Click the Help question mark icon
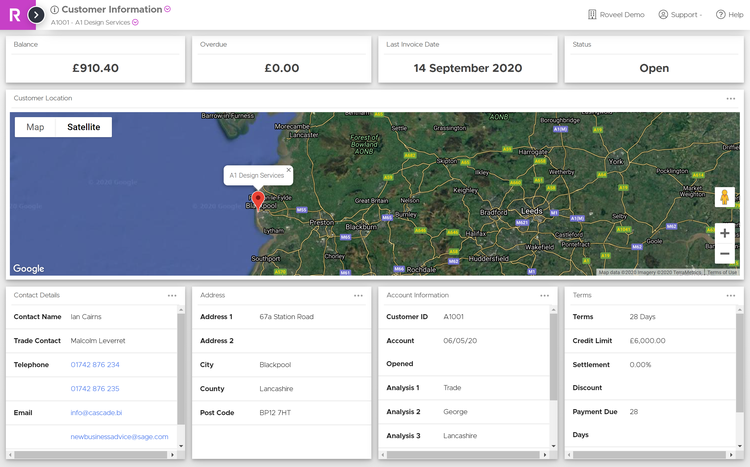Viewport: 750px width, 467px height. click(x=721, y=15)
